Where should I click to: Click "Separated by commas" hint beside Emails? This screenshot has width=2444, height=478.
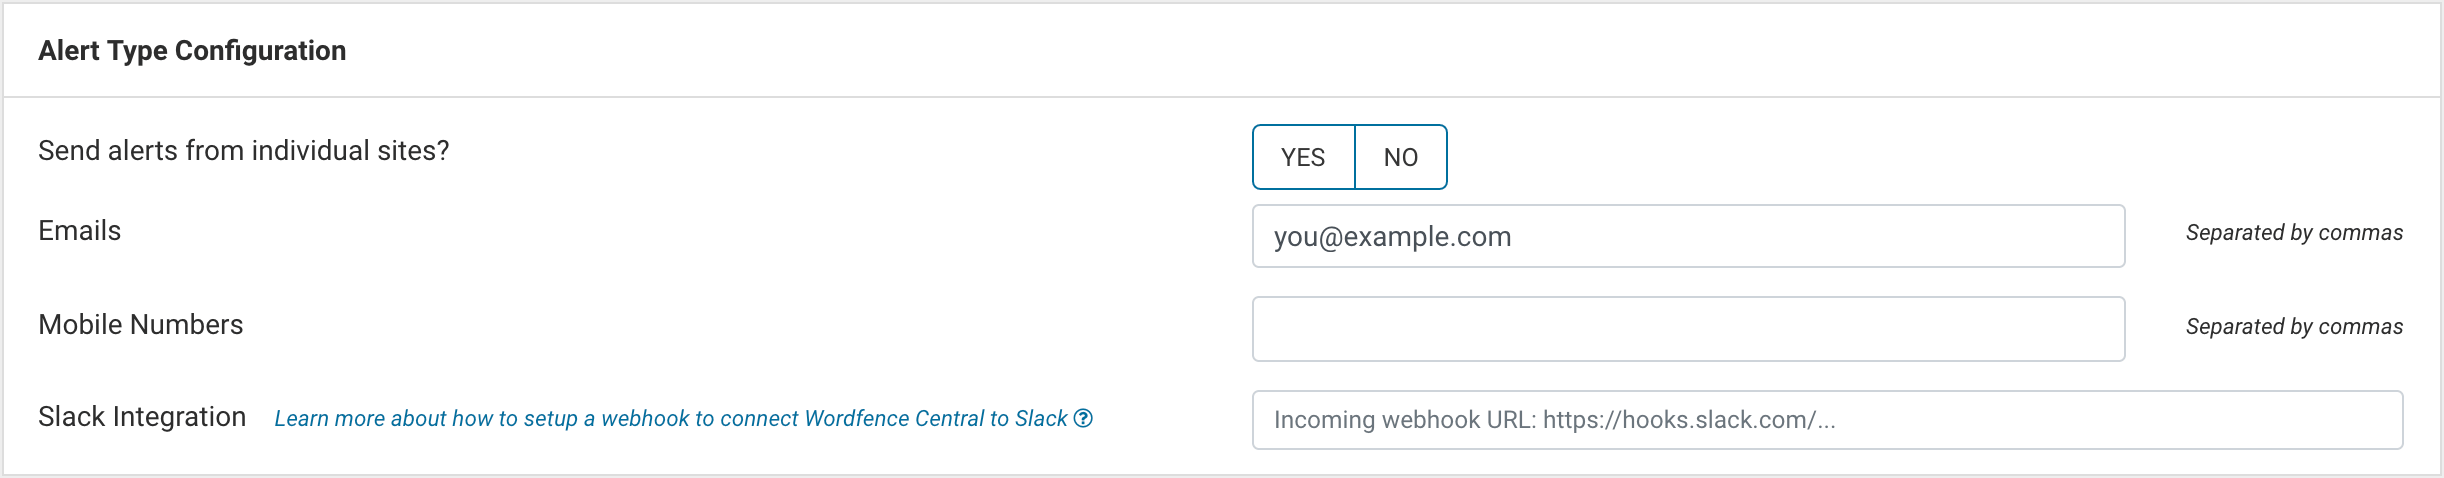pos(2293,233)
